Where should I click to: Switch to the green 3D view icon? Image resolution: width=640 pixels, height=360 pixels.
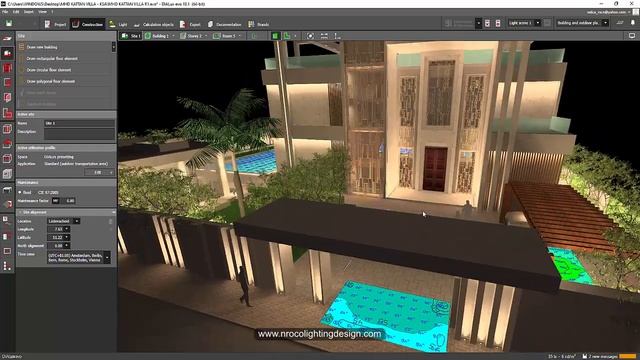[x=275, y=36]
